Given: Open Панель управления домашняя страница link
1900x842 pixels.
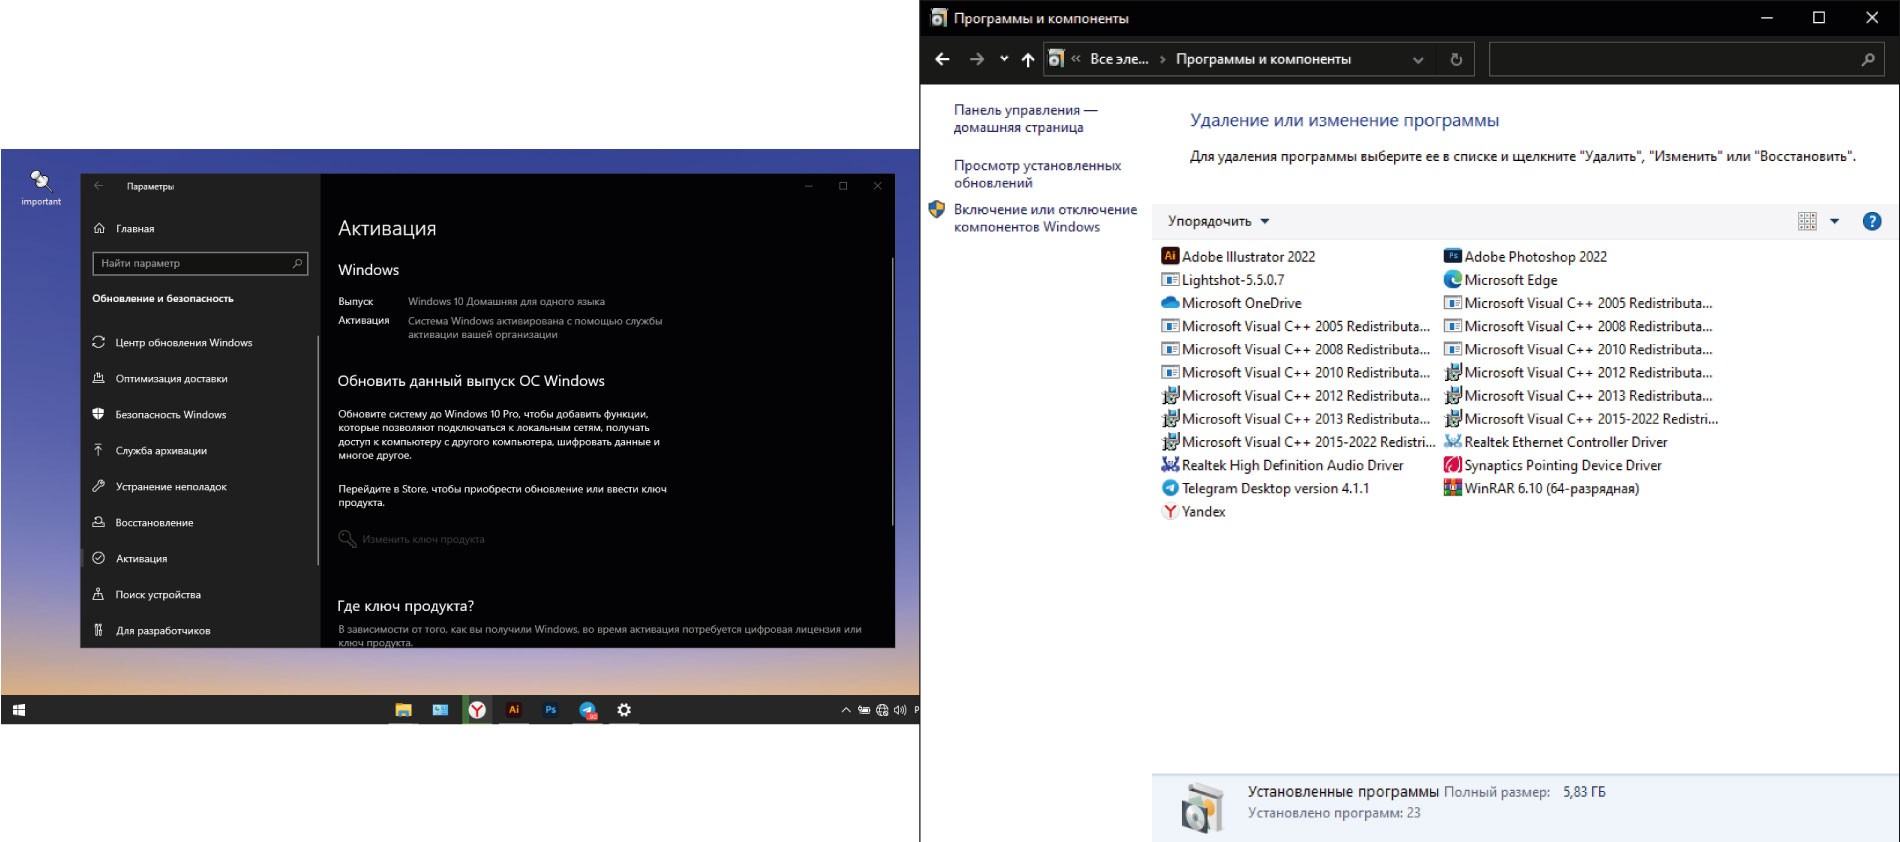Looking at the screenshot, I should point(1025,118).
